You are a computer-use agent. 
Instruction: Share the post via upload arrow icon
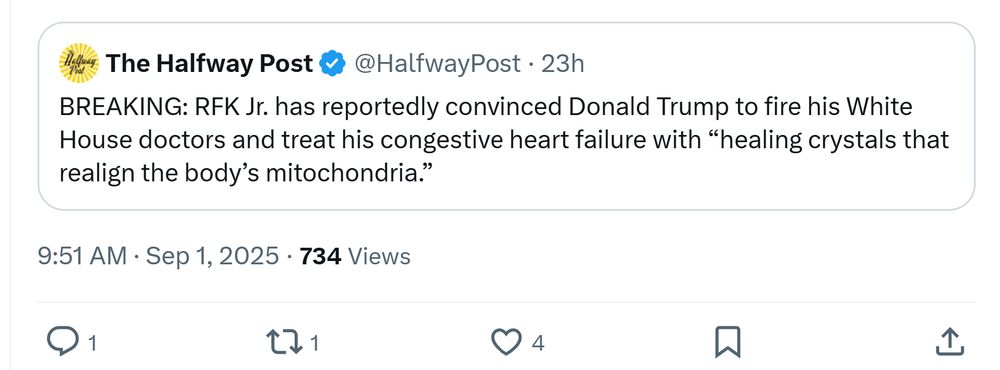948,341
